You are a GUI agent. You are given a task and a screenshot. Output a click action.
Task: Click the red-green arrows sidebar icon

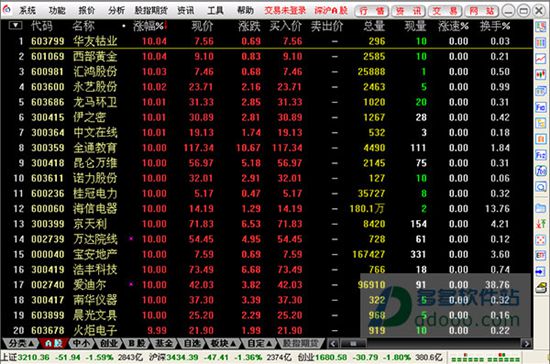pos(541,224)
